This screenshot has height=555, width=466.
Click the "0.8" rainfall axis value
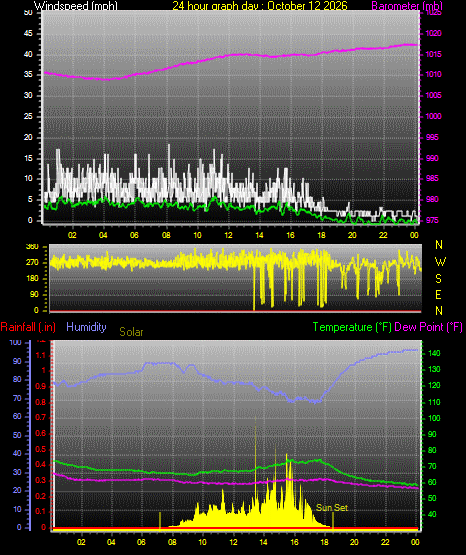[41, 402]
